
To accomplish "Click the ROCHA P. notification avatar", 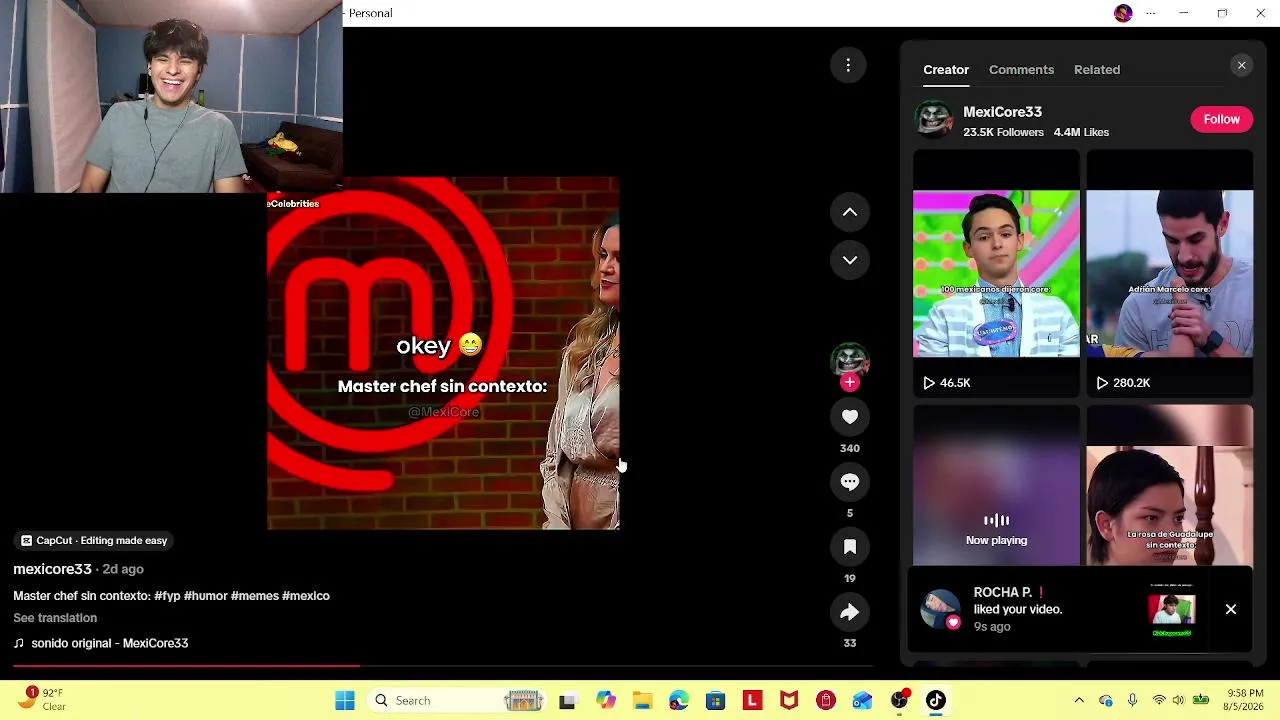I will pos(940,609).
